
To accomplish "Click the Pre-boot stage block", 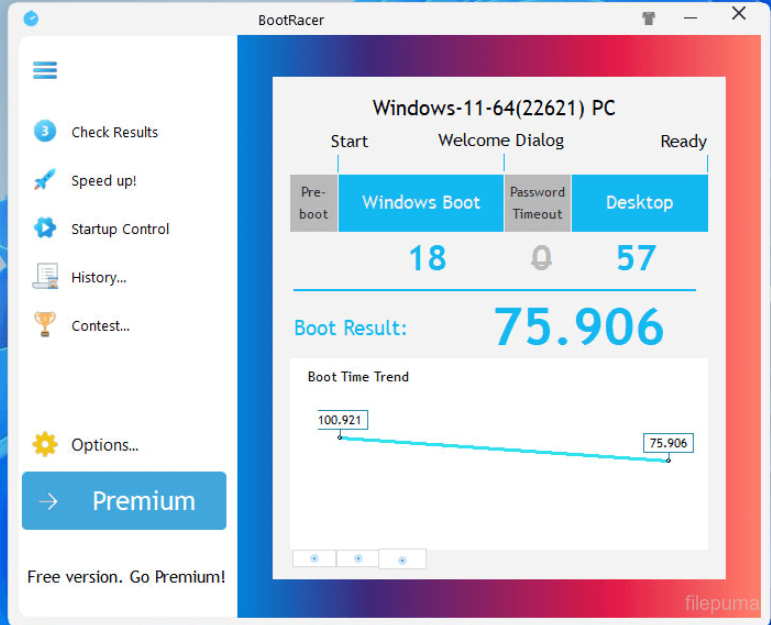I will pos(314,203).
